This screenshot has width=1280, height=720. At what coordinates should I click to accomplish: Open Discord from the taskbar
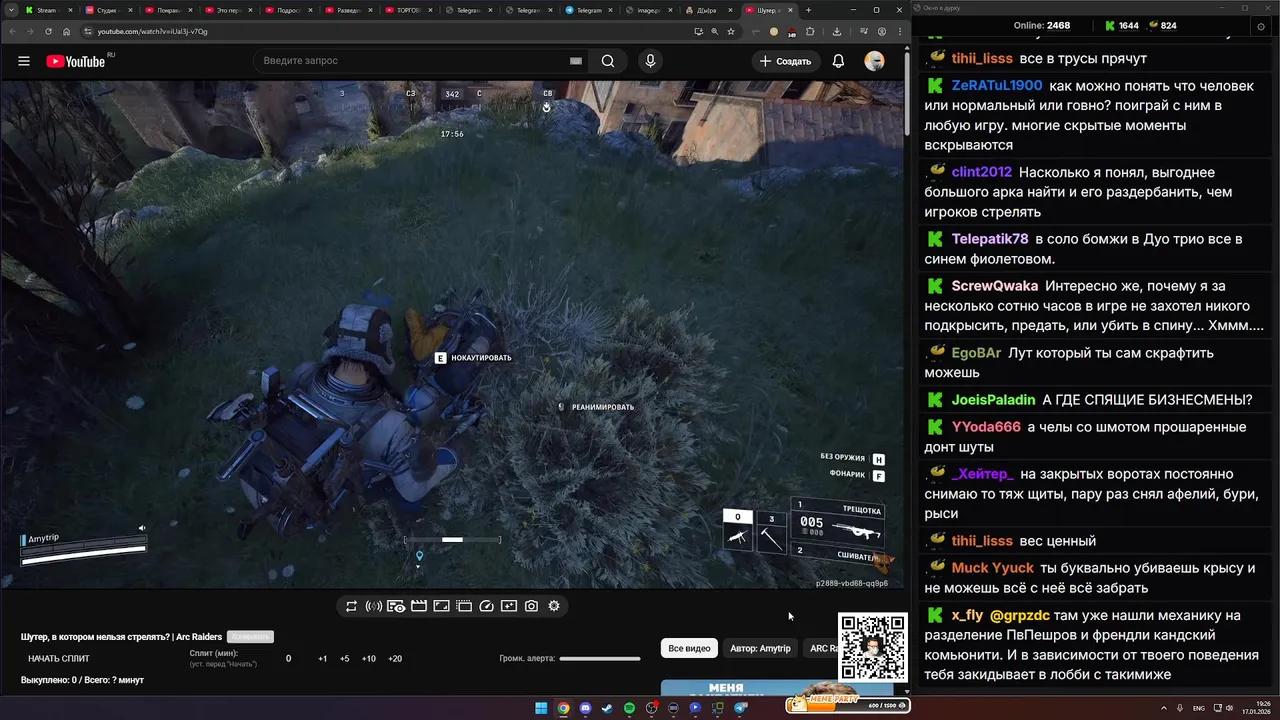pyautogui.click(x=585, y=708)
